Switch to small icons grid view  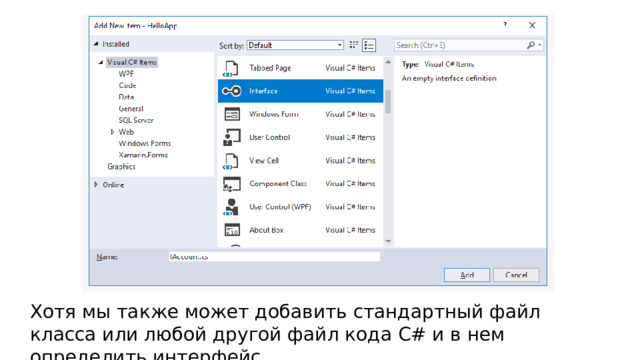(x=354, y=45)
